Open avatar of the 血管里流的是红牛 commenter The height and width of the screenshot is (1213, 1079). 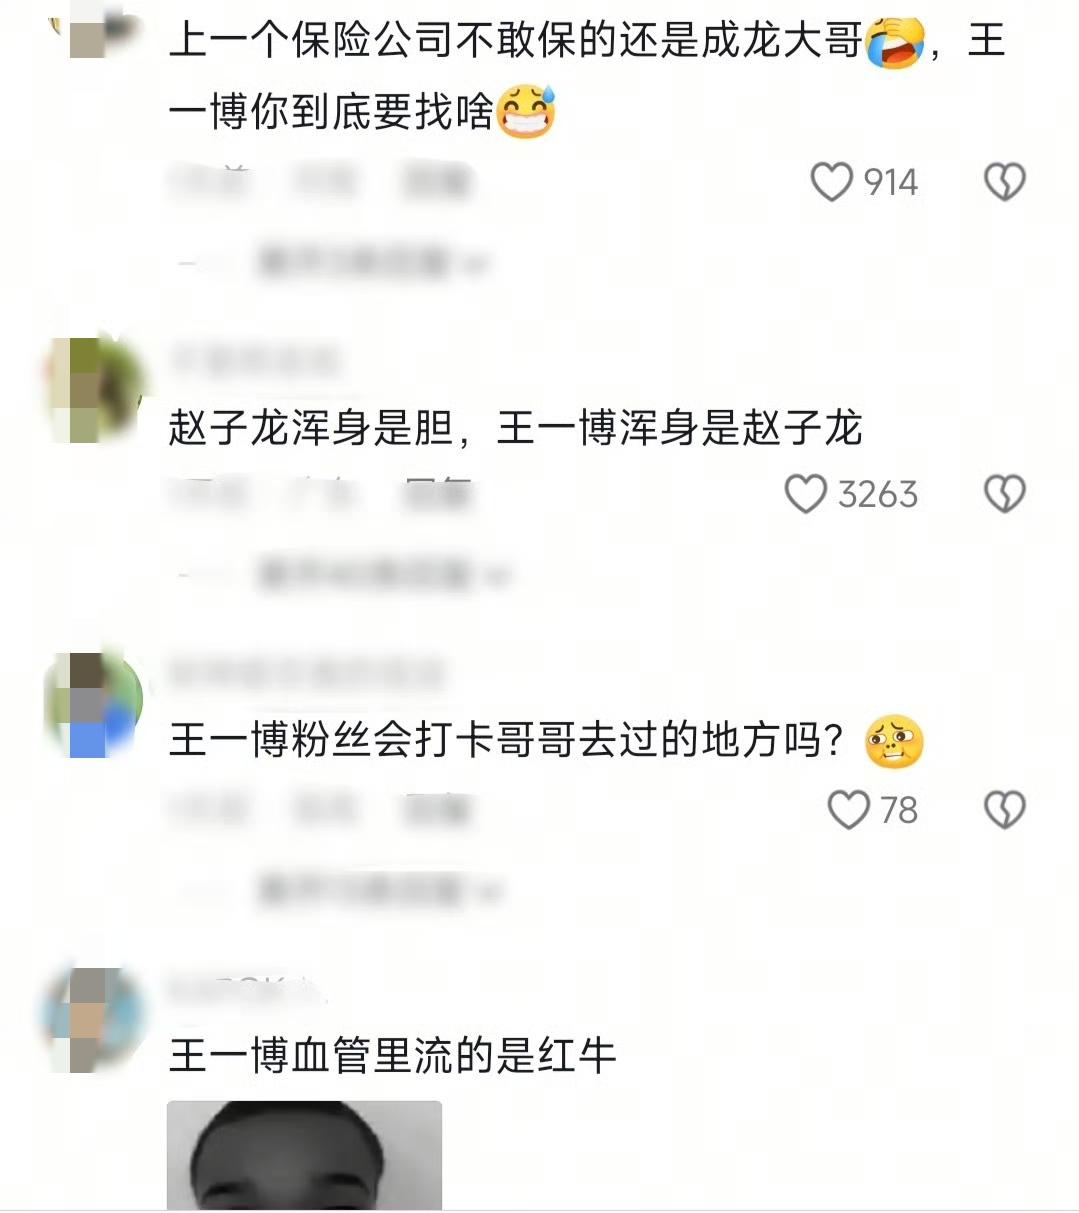pyautogui.click(x=94, y=1019)
